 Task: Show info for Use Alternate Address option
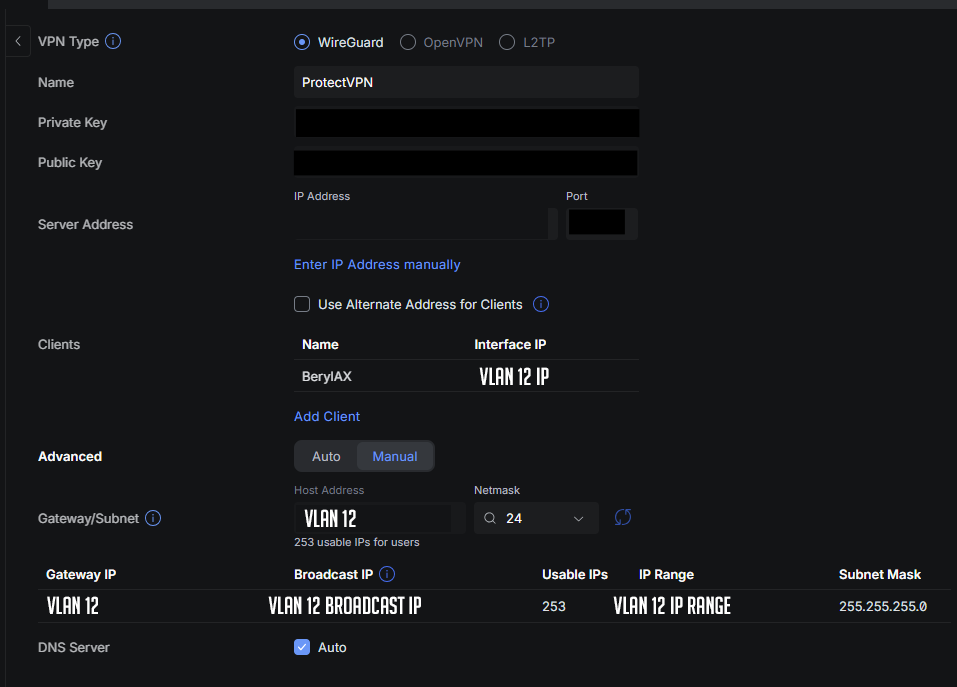tap(541, 304)
